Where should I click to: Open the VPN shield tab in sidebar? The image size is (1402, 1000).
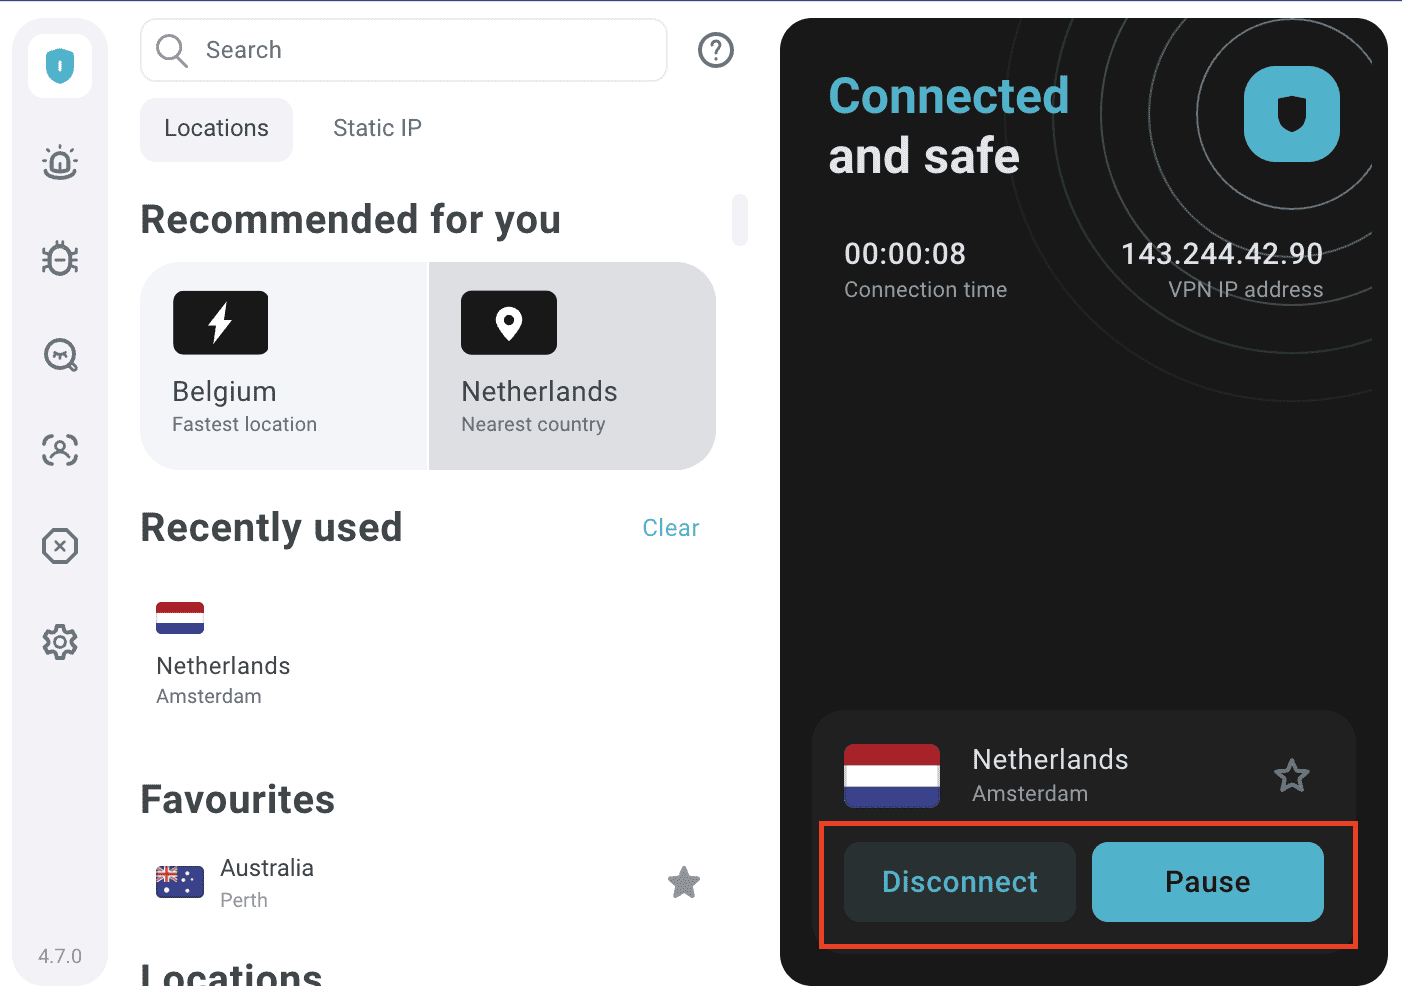(60, 66)
